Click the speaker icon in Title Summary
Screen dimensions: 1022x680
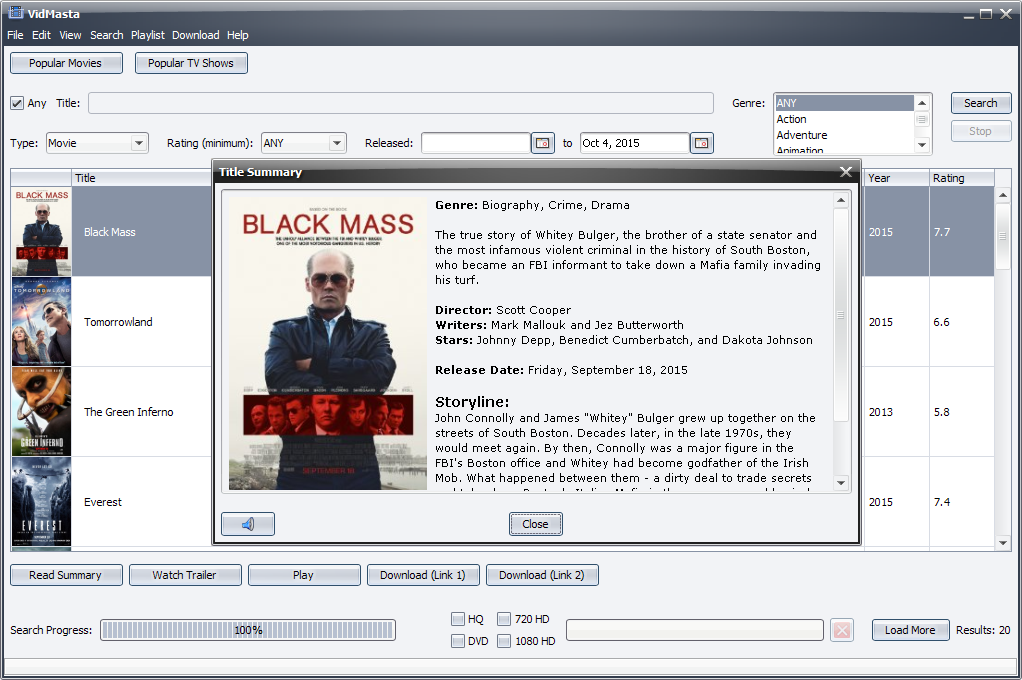coord(248,524)
